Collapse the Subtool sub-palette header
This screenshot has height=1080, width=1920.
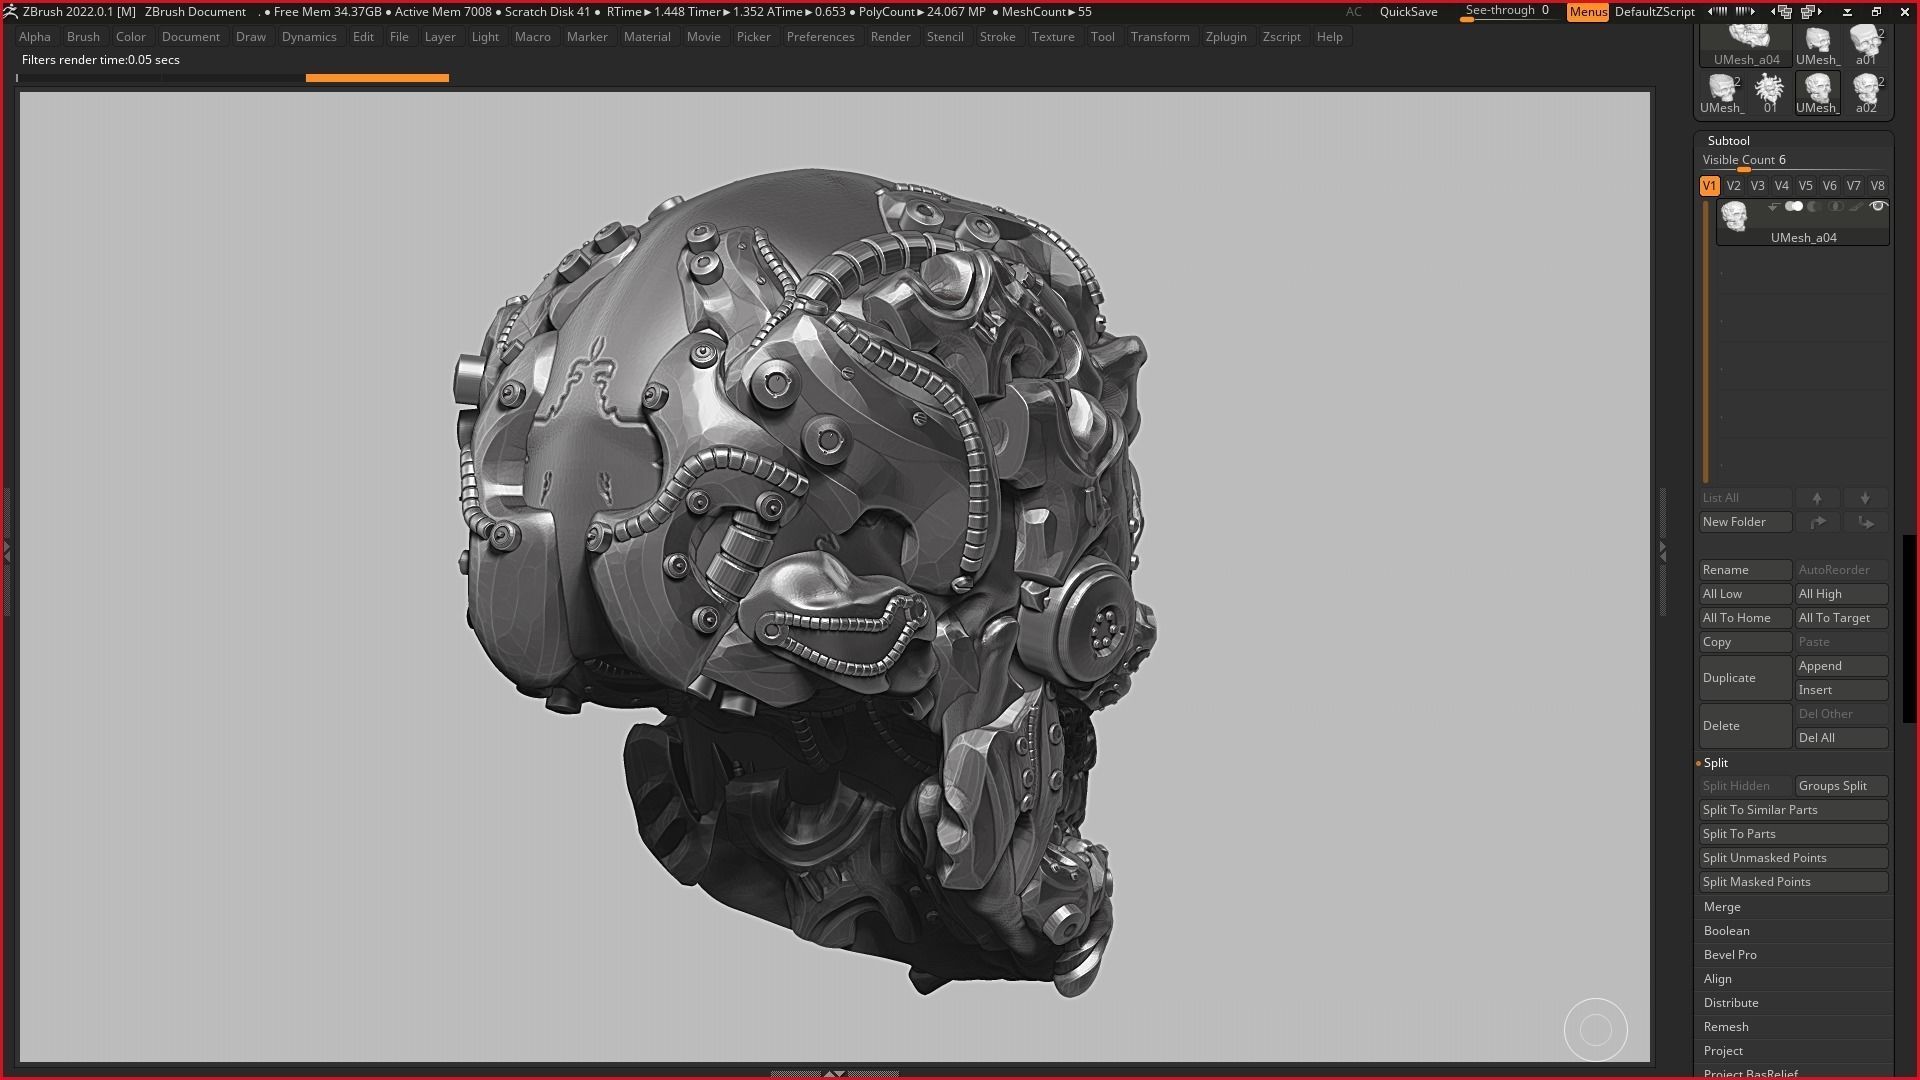(x=1728, y=141)
